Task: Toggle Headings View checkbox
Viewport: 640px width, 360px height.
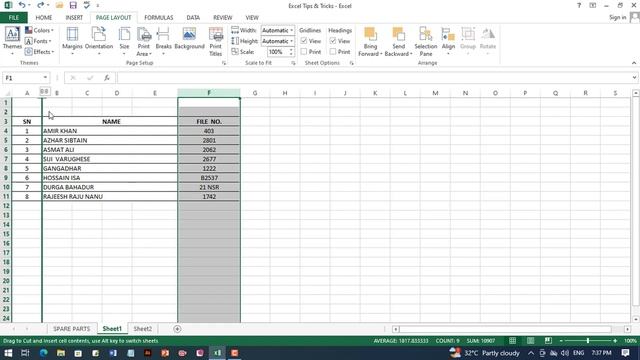Action: click(x=333, y=41)
